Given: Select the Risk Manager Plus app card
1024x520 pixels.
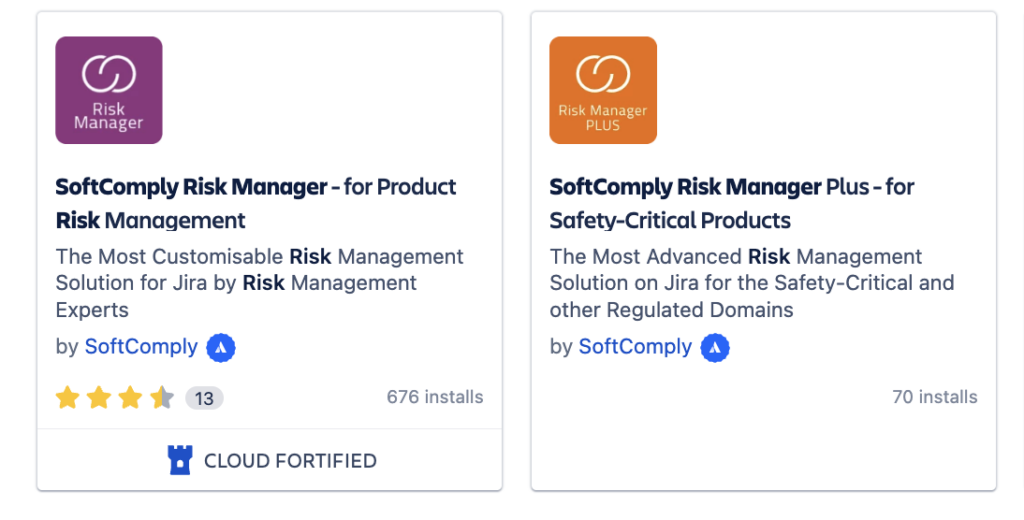Looking at the screenshot, I should click(x=763, y=251).
